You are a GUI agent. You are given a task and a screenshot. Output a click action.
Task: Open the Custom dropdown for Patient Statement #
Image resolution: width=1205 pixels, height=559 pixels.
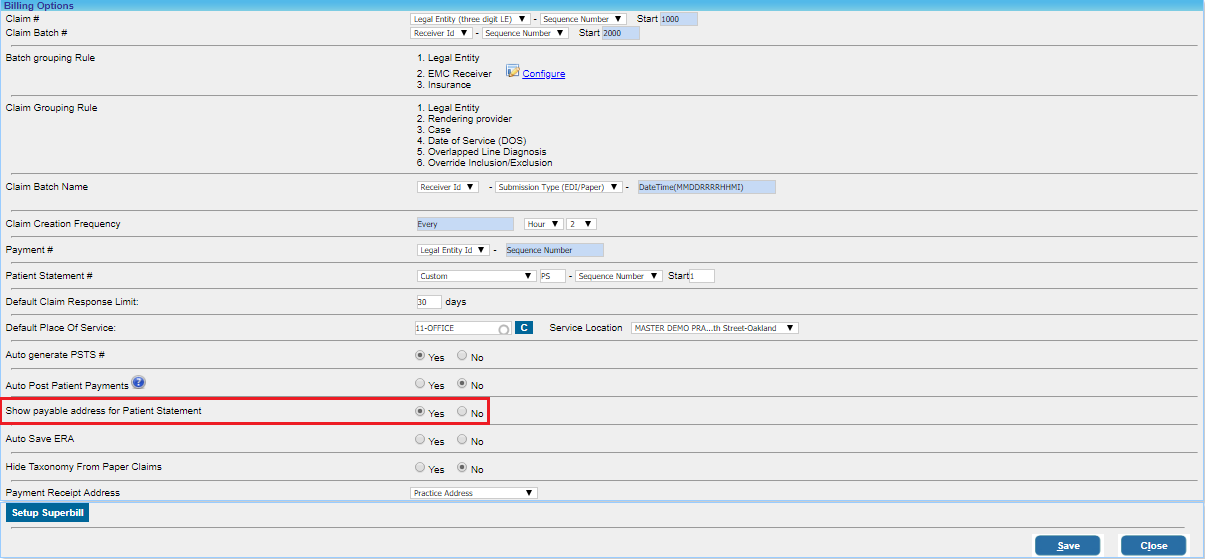click(476, 276)
